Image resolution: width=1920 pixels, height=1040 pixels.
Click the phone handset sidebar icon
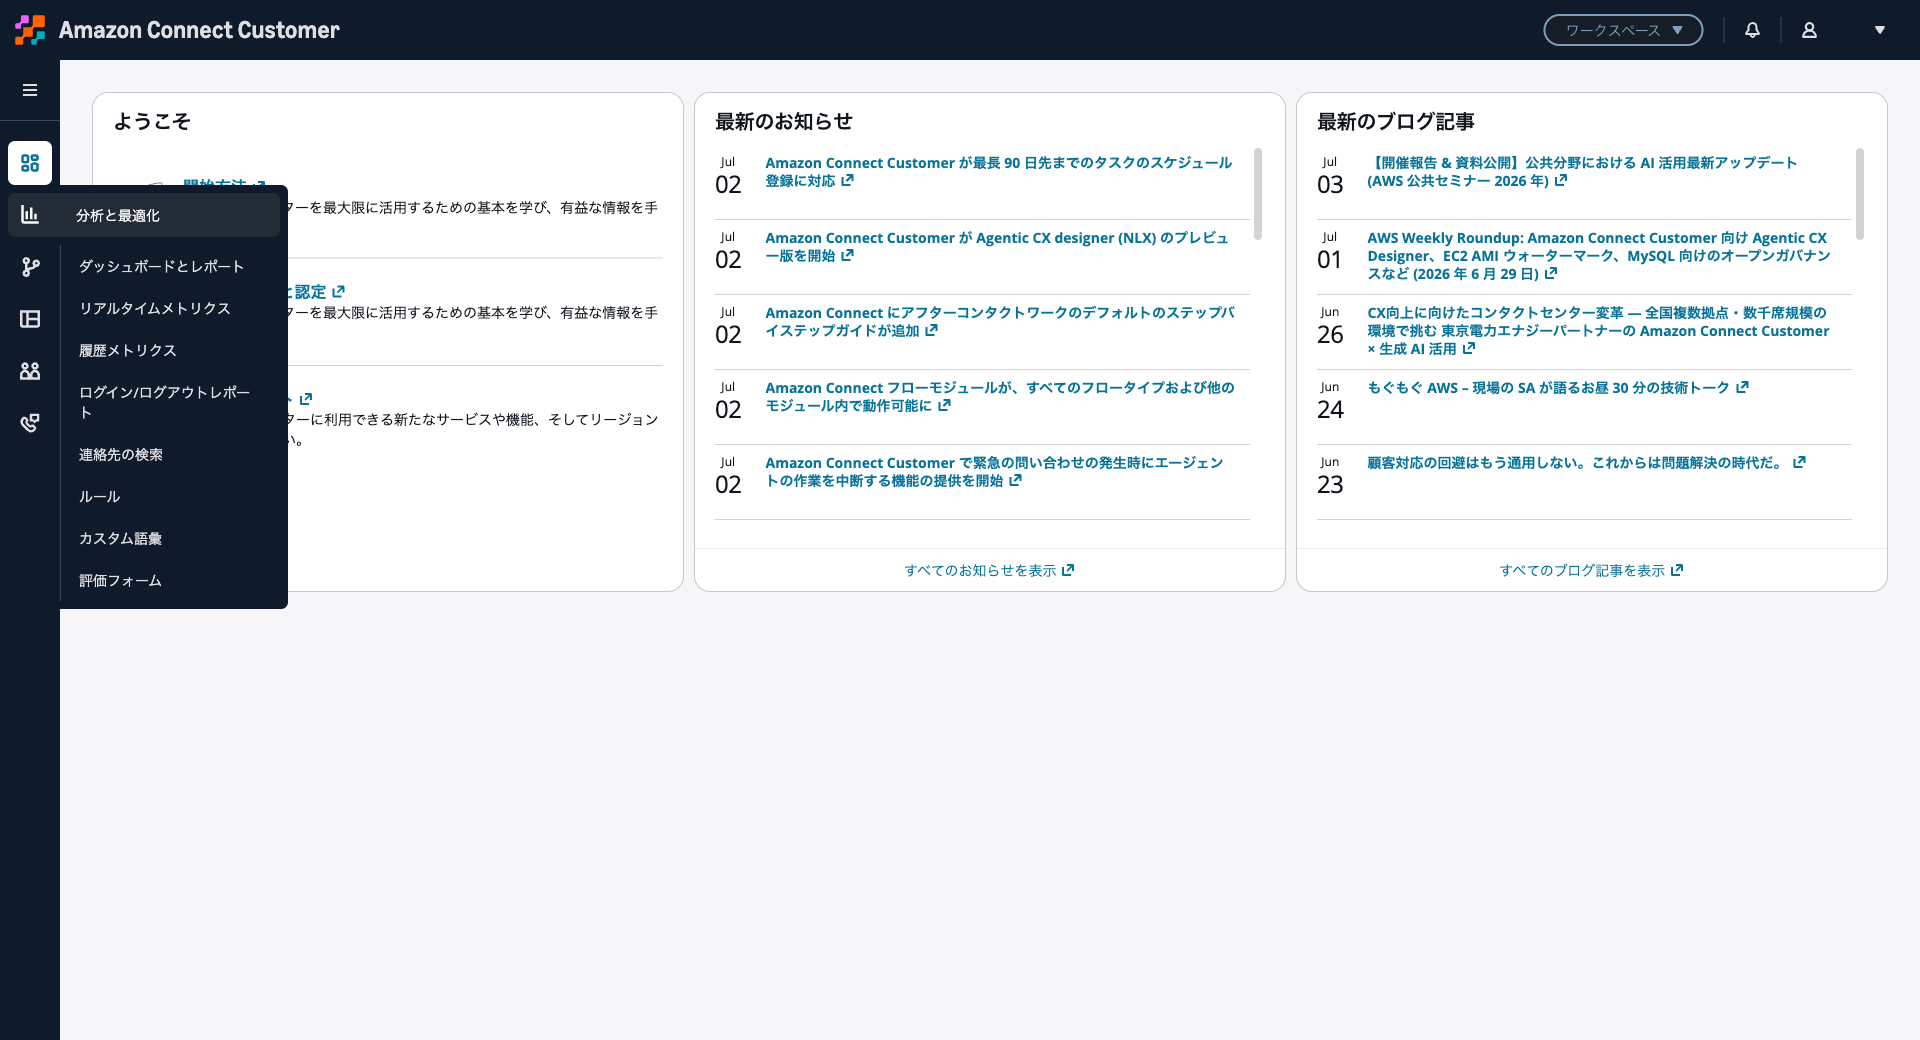(30, 423)
